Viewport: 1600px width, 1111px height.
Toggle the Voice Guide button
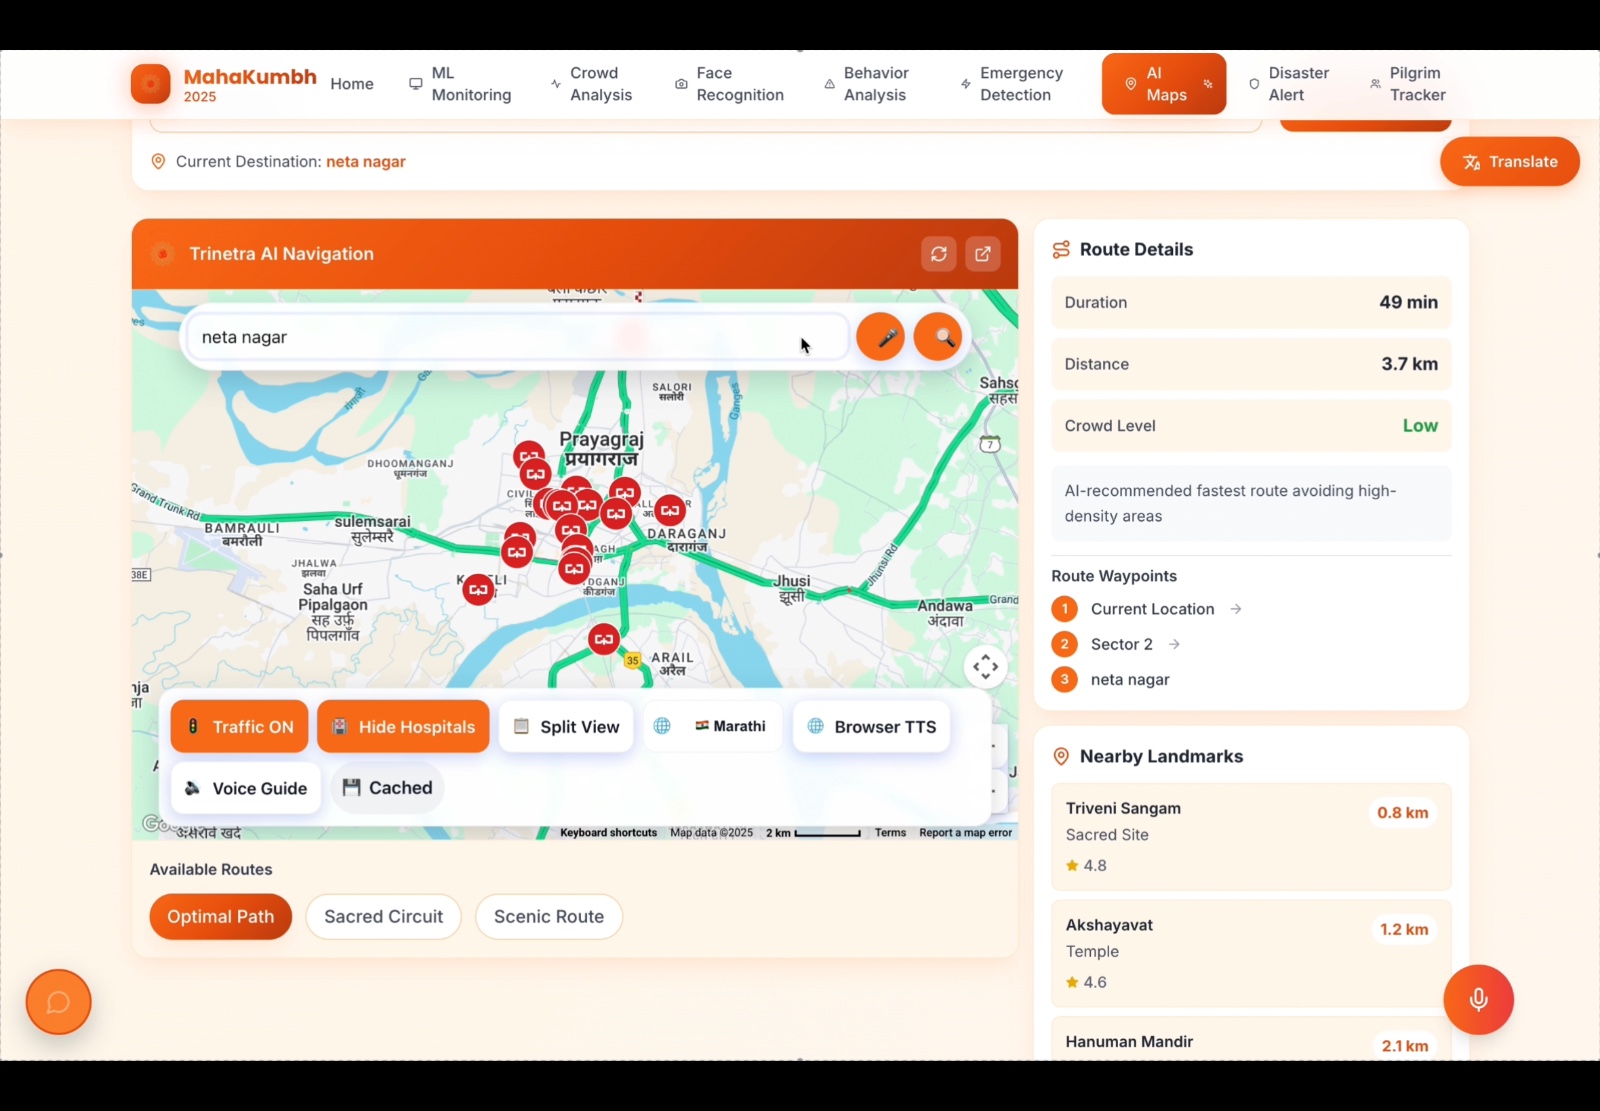(x=246, y=788)
